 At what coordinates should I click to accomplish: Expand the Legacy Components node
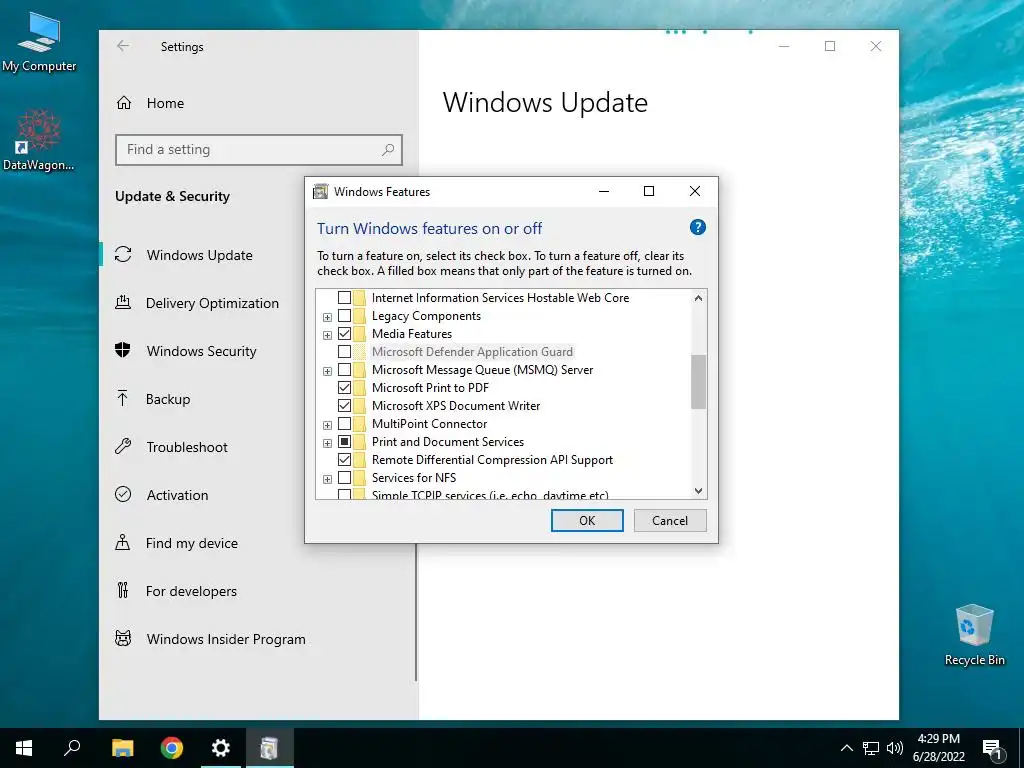(327, 317)
